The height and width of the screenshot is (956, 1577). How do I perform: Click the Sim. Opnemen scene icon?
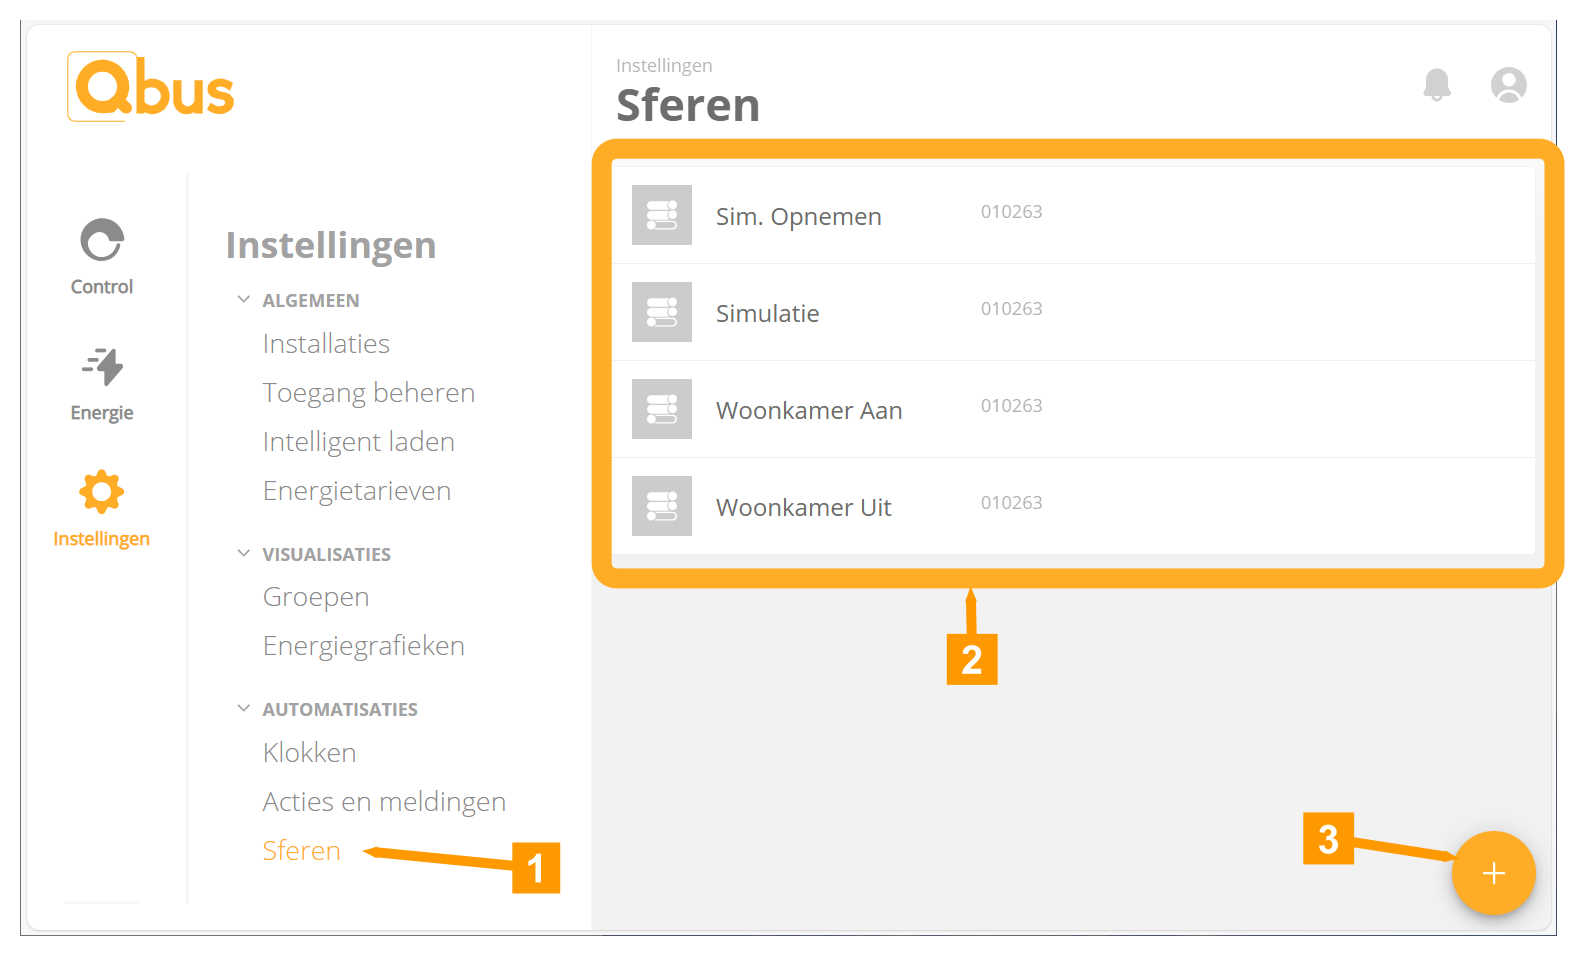click(x=662, y=215)
